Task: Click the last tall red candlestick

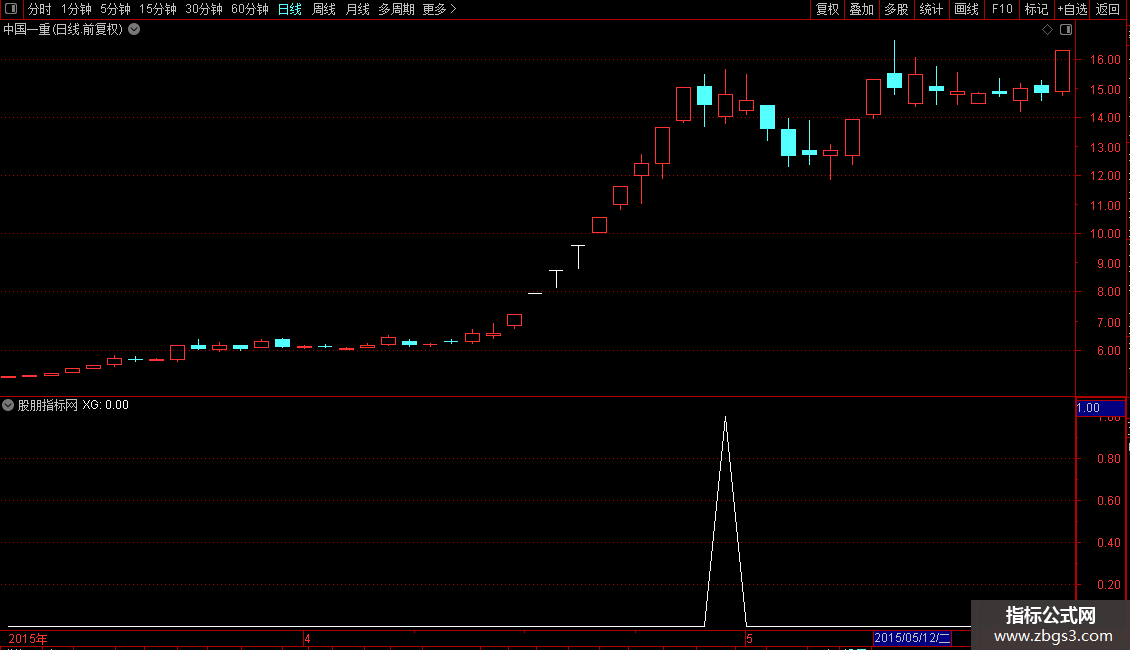Action: 1062,71
